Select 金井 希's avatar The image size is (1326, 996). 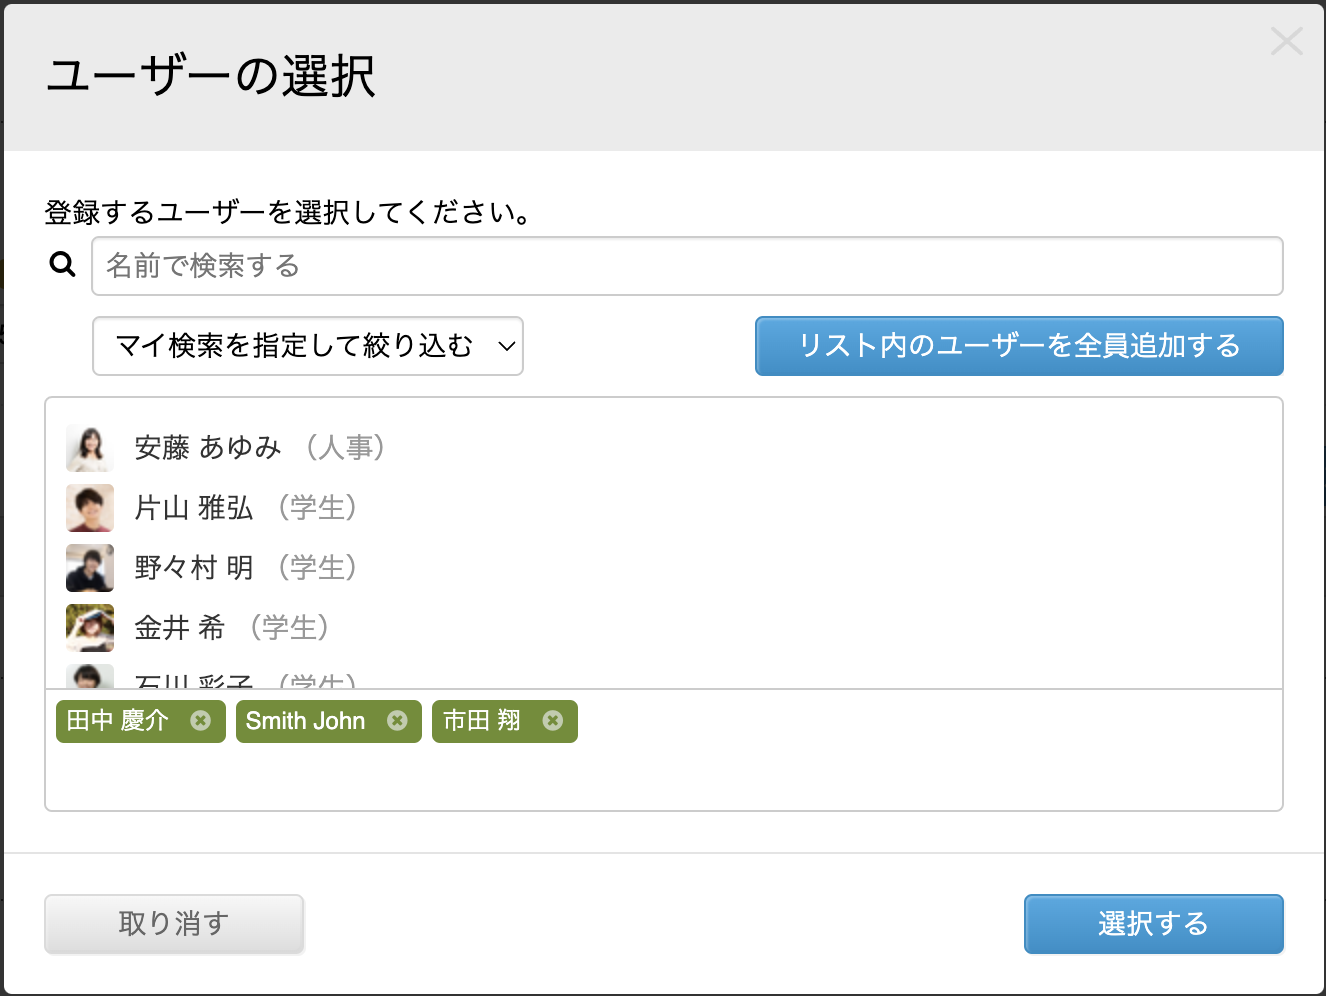pos(90,628)
